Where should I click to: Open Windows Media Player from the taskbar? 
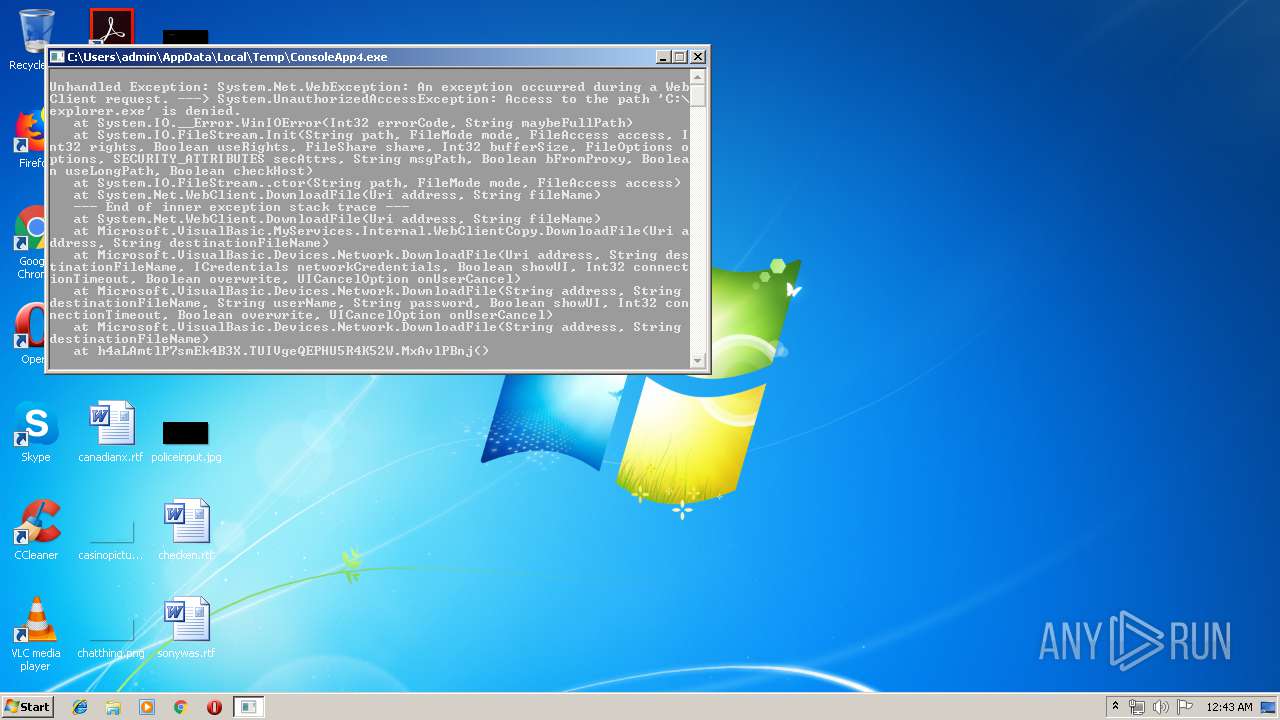click(147, 707)
